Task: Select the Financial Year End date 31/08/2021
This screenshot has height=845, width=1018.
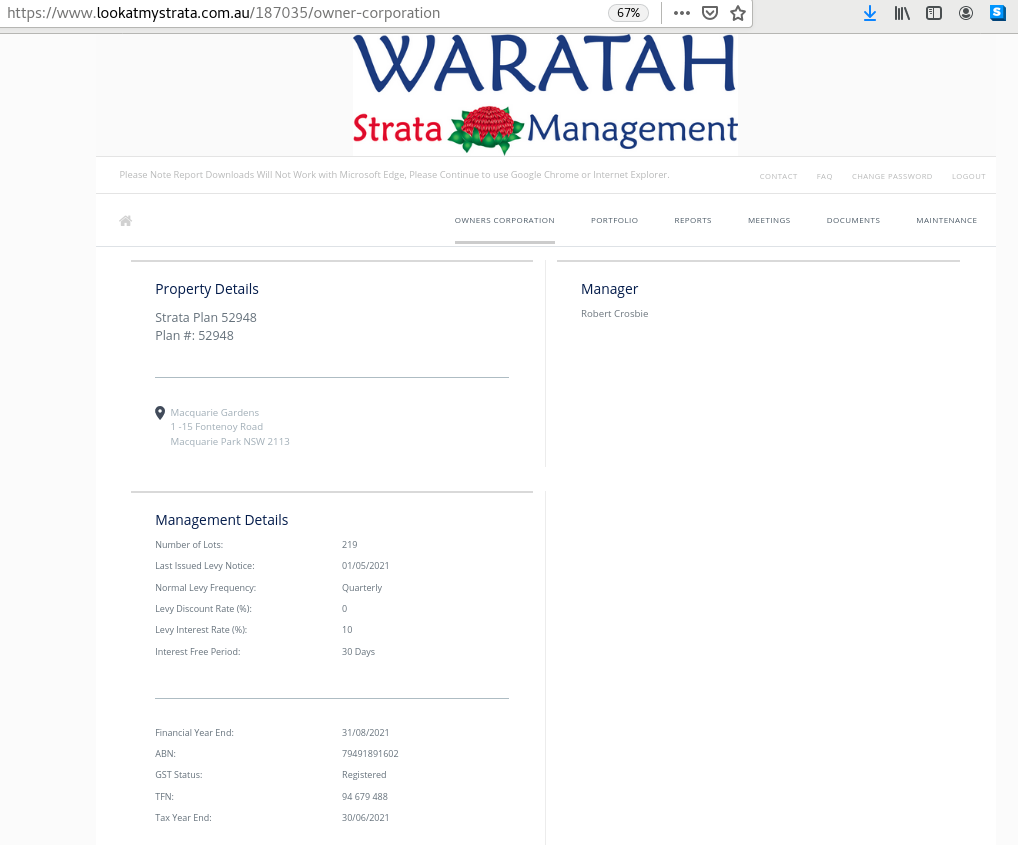Action: [x=366, y=733]
